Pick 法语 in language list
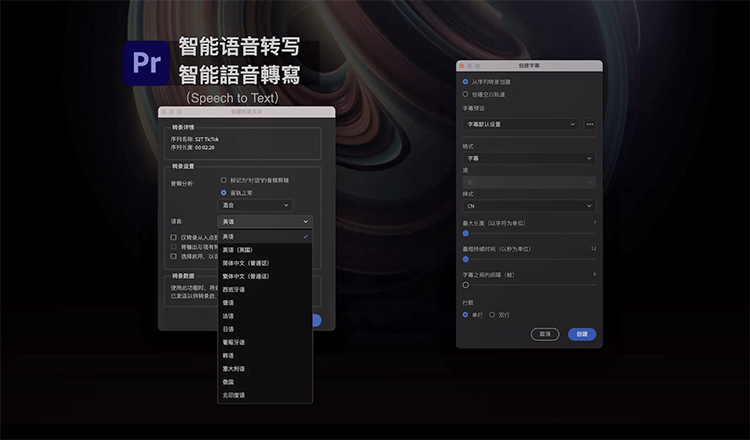This screenshot has width=750, height=440. click(x=265, y=316)
